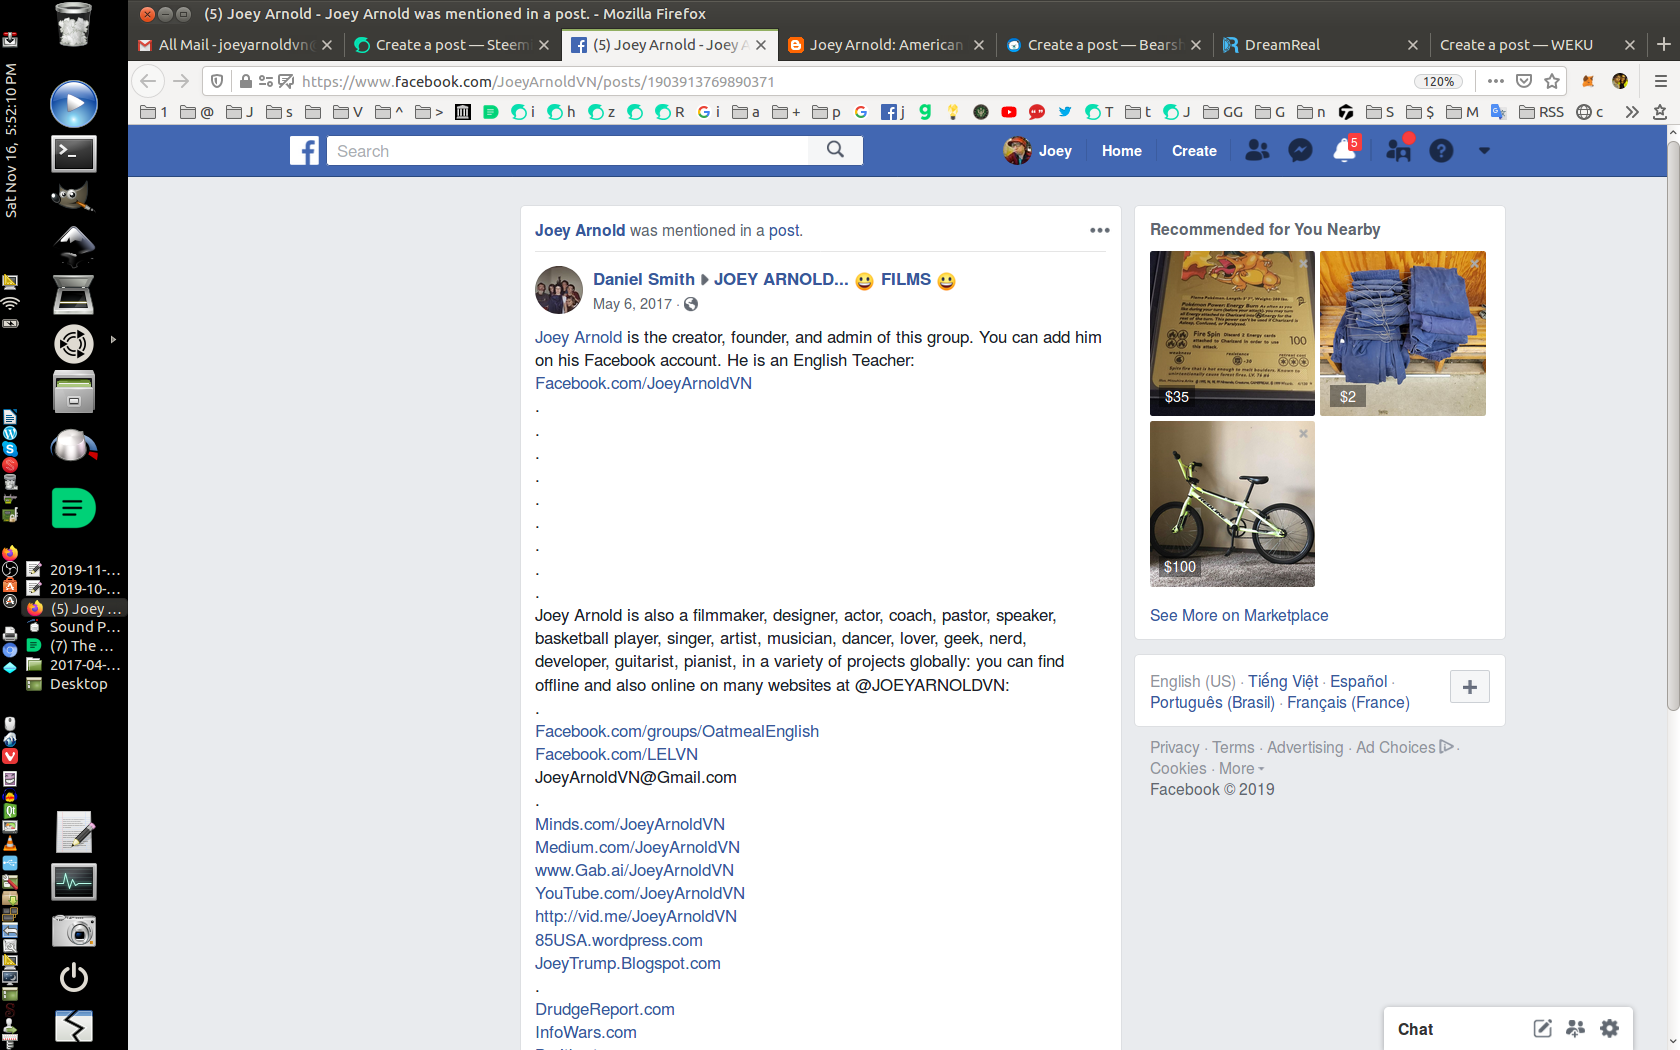1680x1050 pixels.
Task: Open See More on Marketplace link
Action: coord(1239,615)
